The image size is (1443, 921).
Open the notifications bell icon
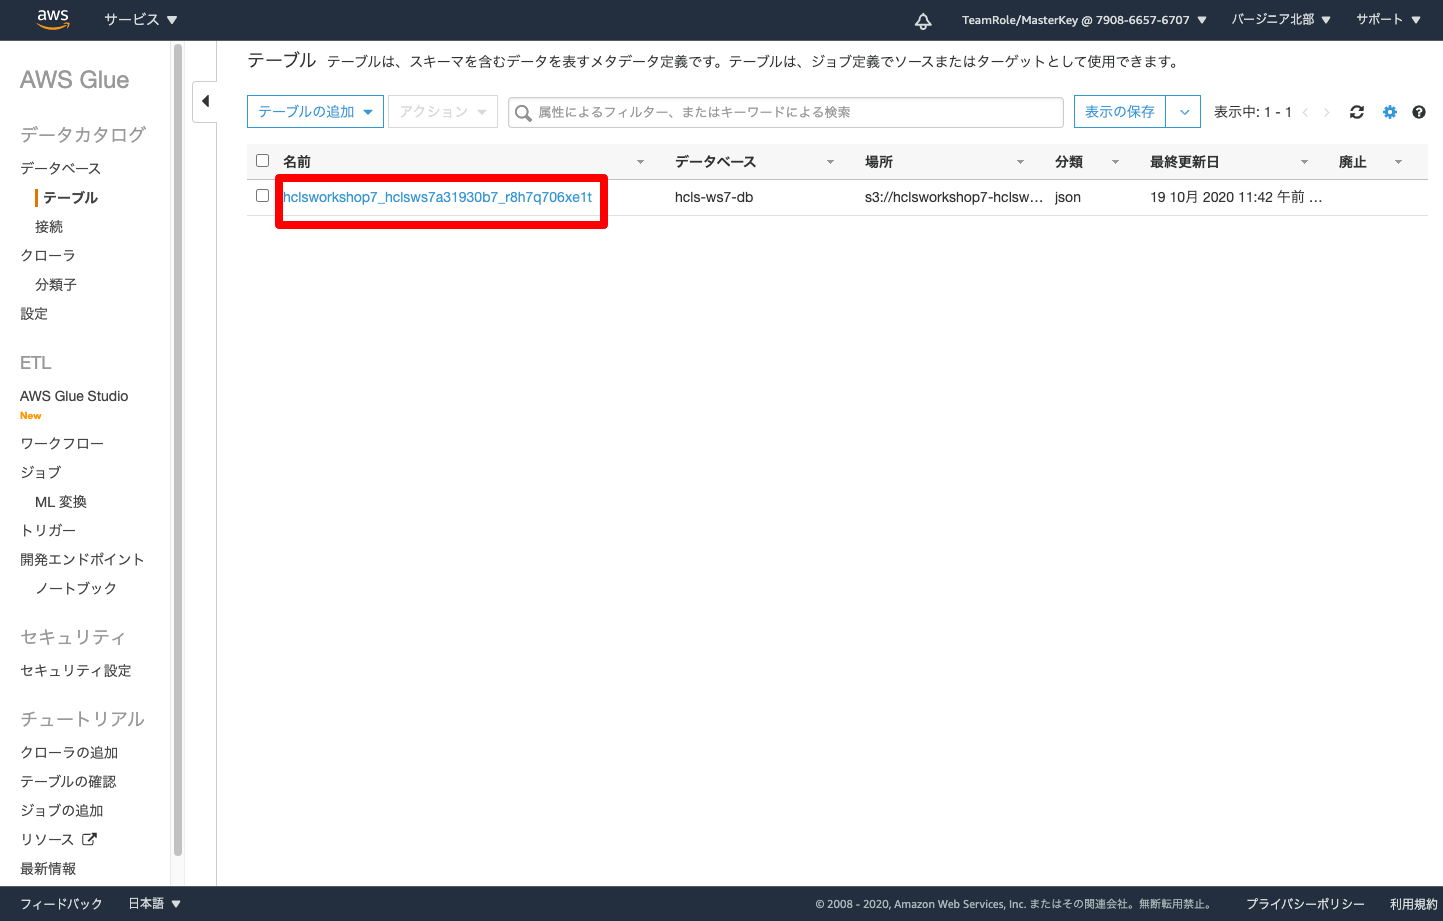click(x=923, y=20)
